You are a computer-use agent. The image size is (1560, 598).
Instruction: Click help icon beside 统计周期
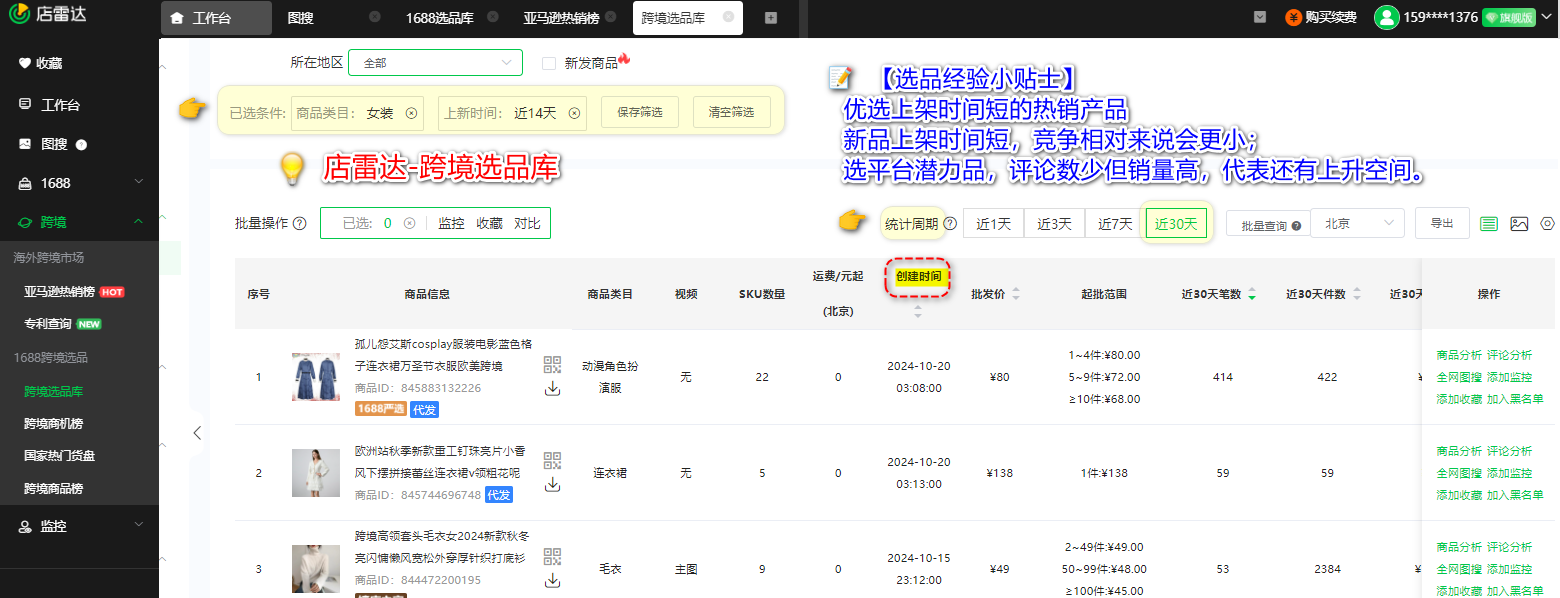950,224
